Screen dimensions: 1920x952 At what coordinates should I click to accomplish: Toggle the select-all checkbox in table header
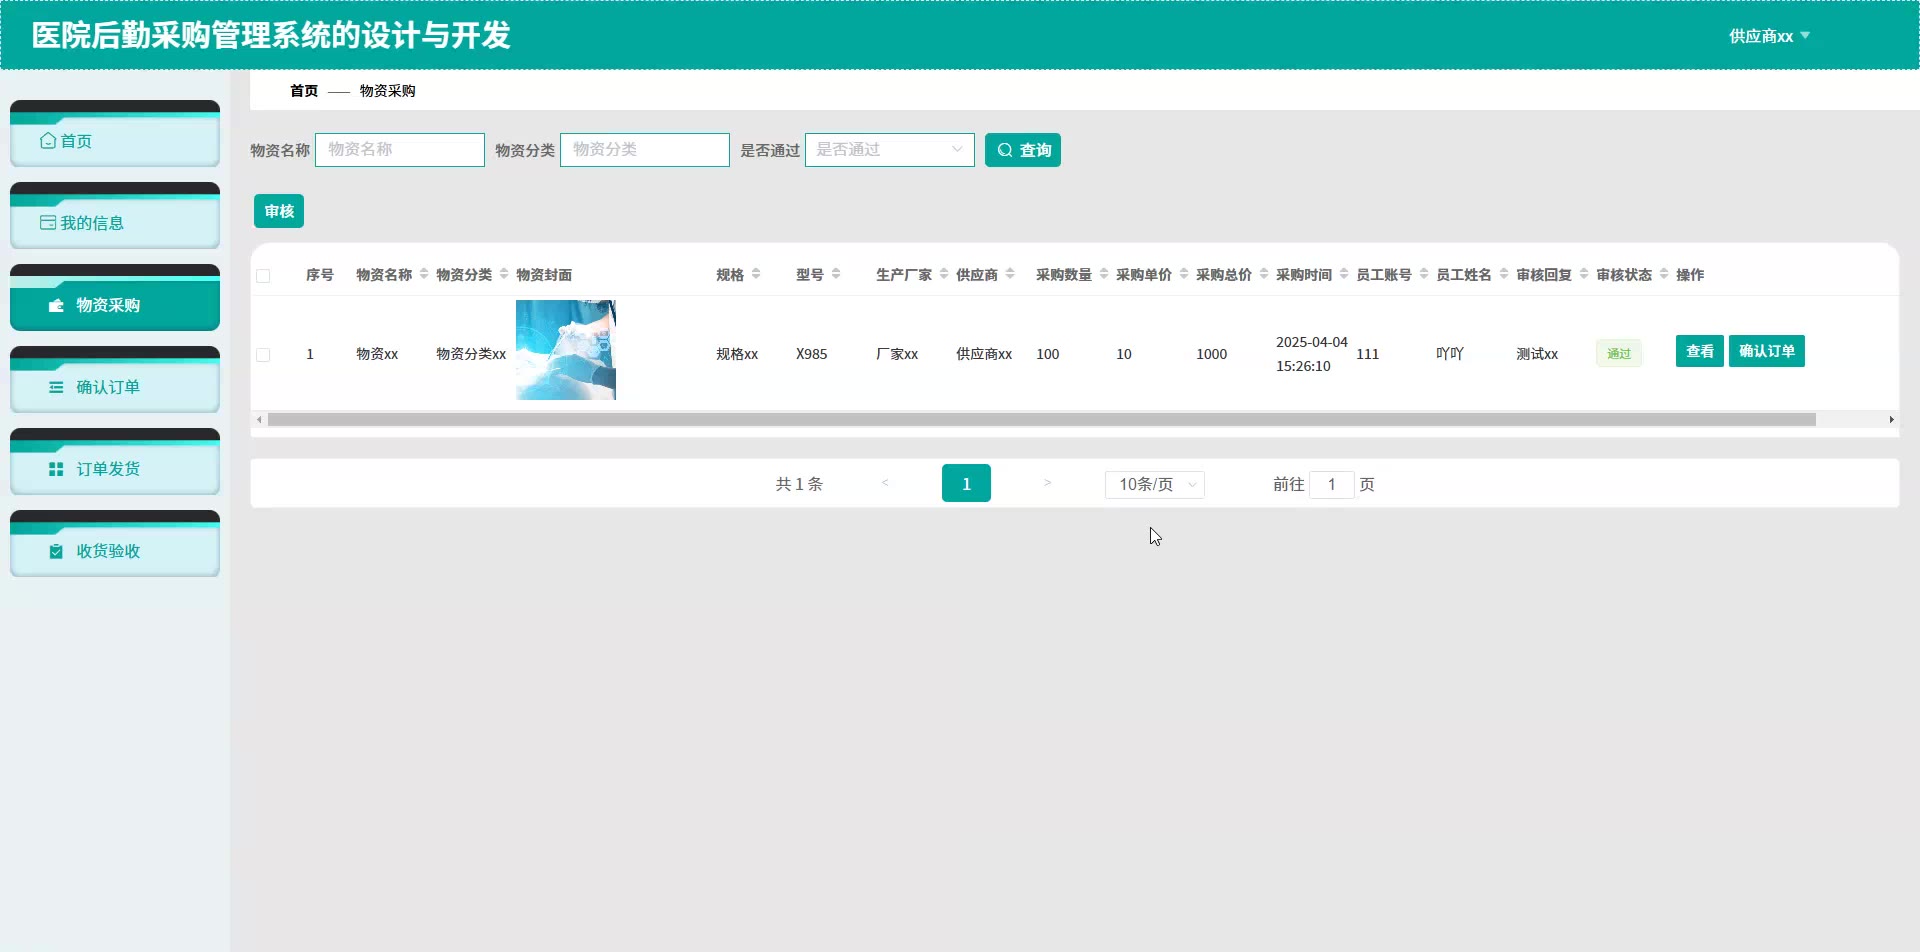point(263,276)
